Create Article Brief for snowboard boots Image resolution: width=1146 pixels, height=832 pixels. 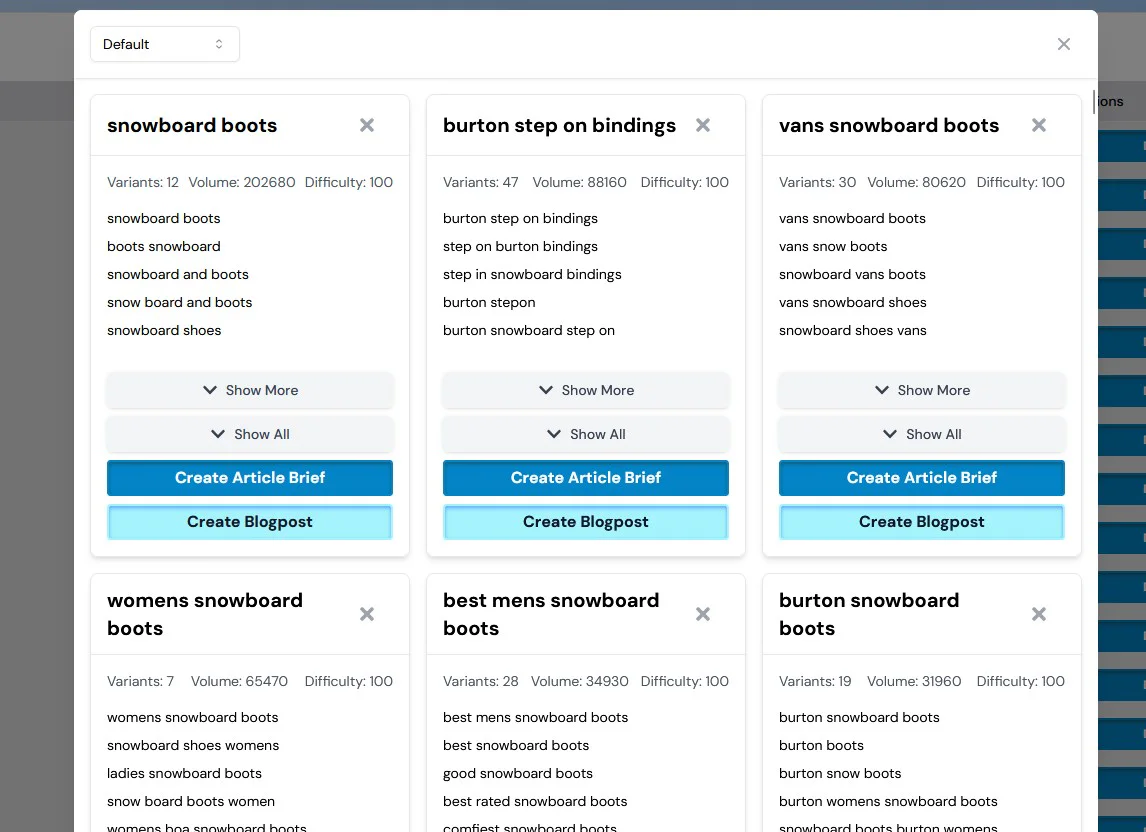click(250, 478)
